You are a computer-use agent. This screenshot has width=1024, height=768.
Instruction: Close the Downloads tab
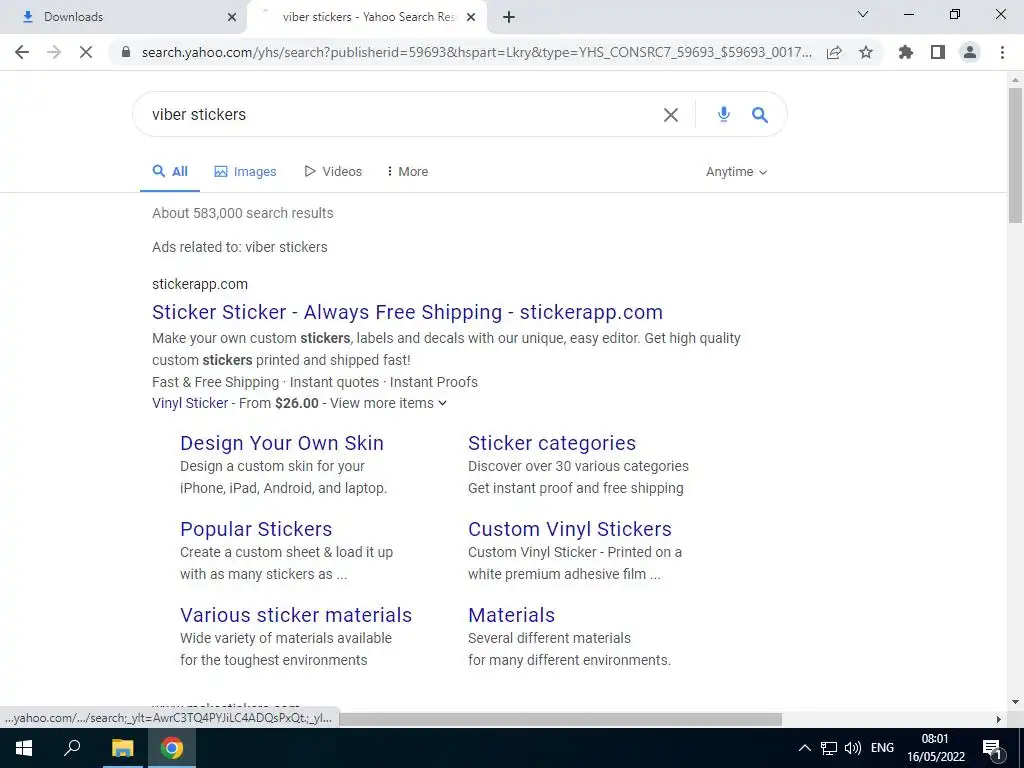tap(232, 17)
